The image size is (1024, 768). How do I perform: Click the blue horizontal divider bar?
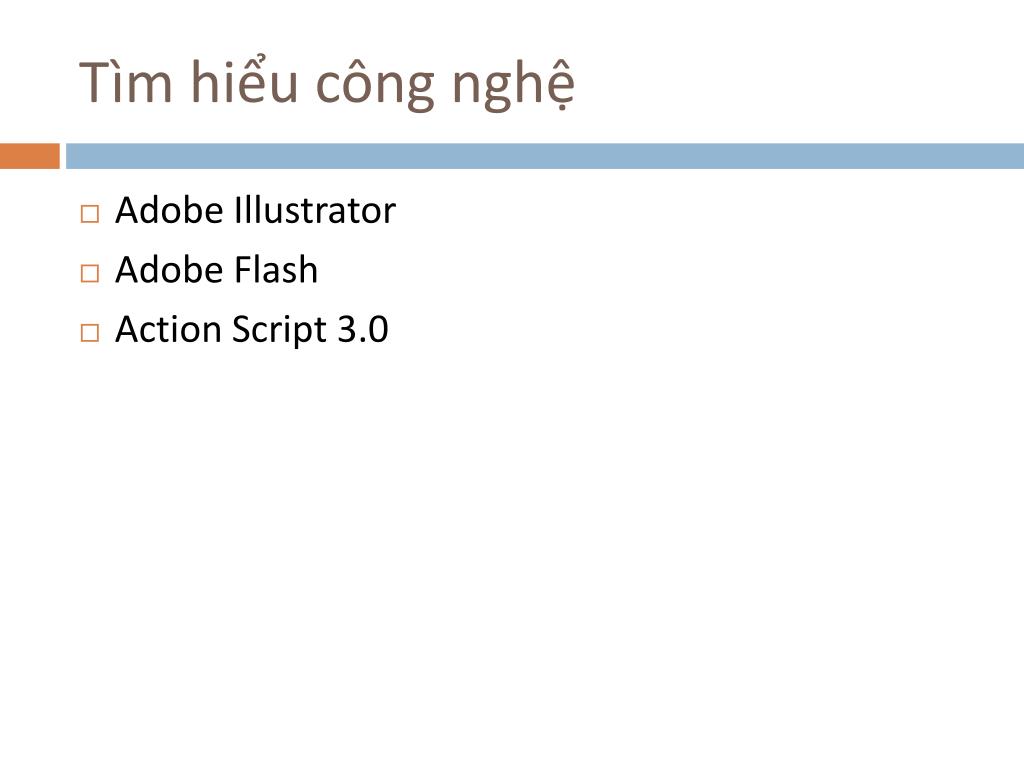pos(545,156)
